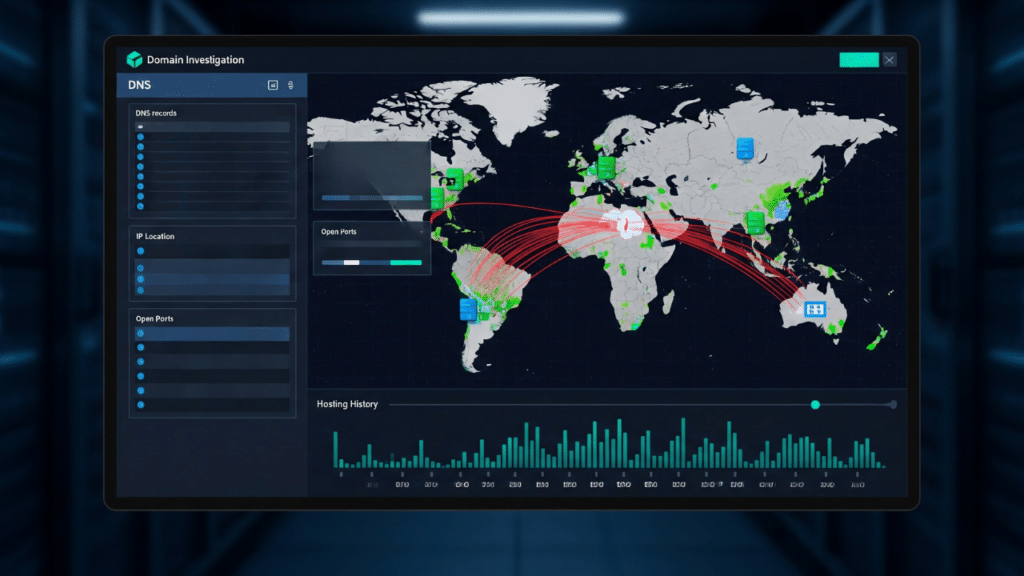Expand the DNS records section header
Viewport: 1024px width, 576px height.
(x=157, y=113)
